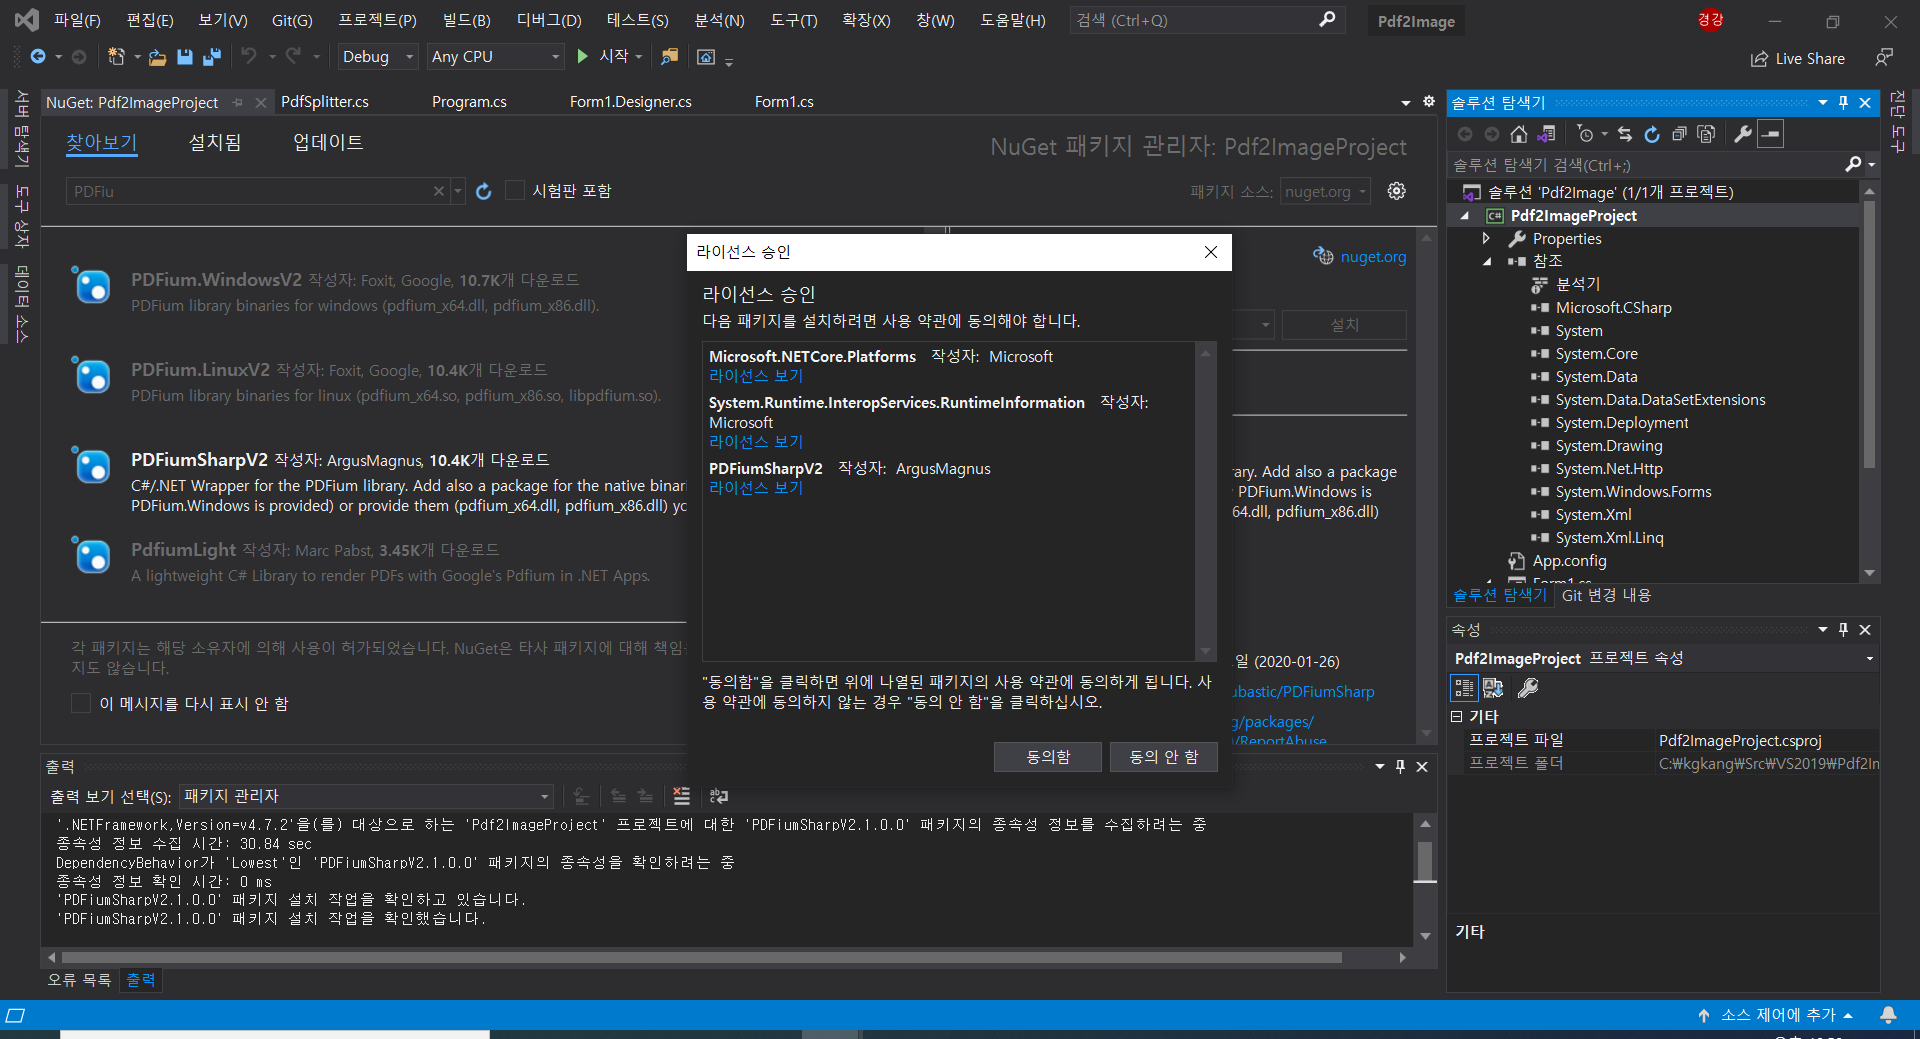
Task: Click the Solution Explorer home icon
Action: (1519, 134)
